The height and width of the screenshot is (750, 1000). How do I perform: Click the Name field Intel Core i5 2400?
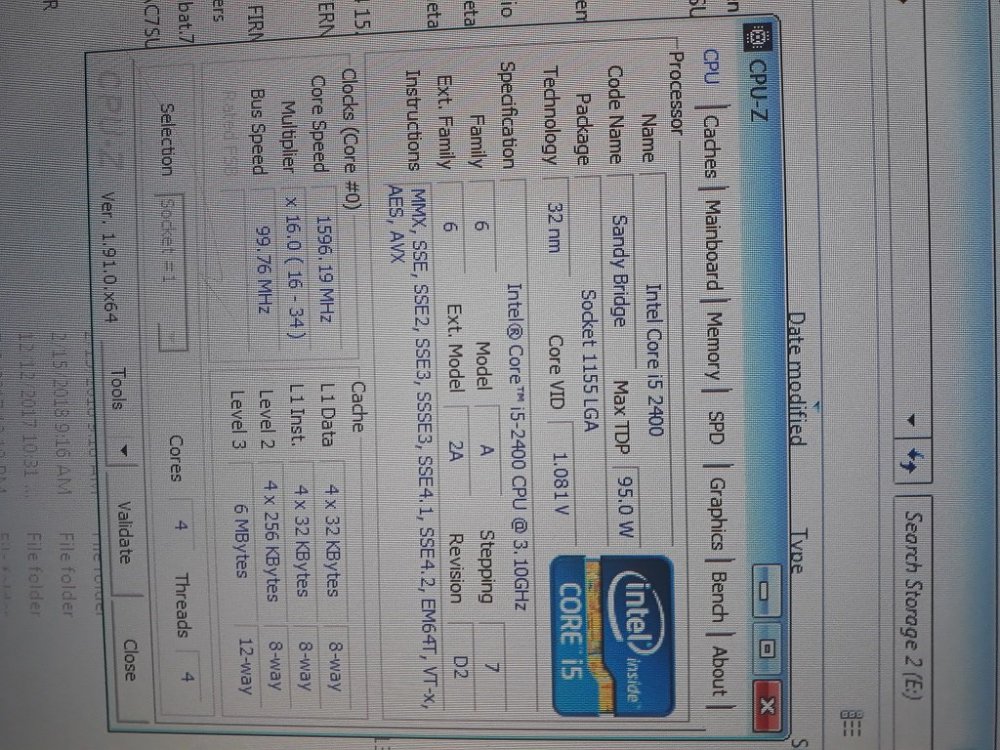pyautogui.click(x=654, y=360)
